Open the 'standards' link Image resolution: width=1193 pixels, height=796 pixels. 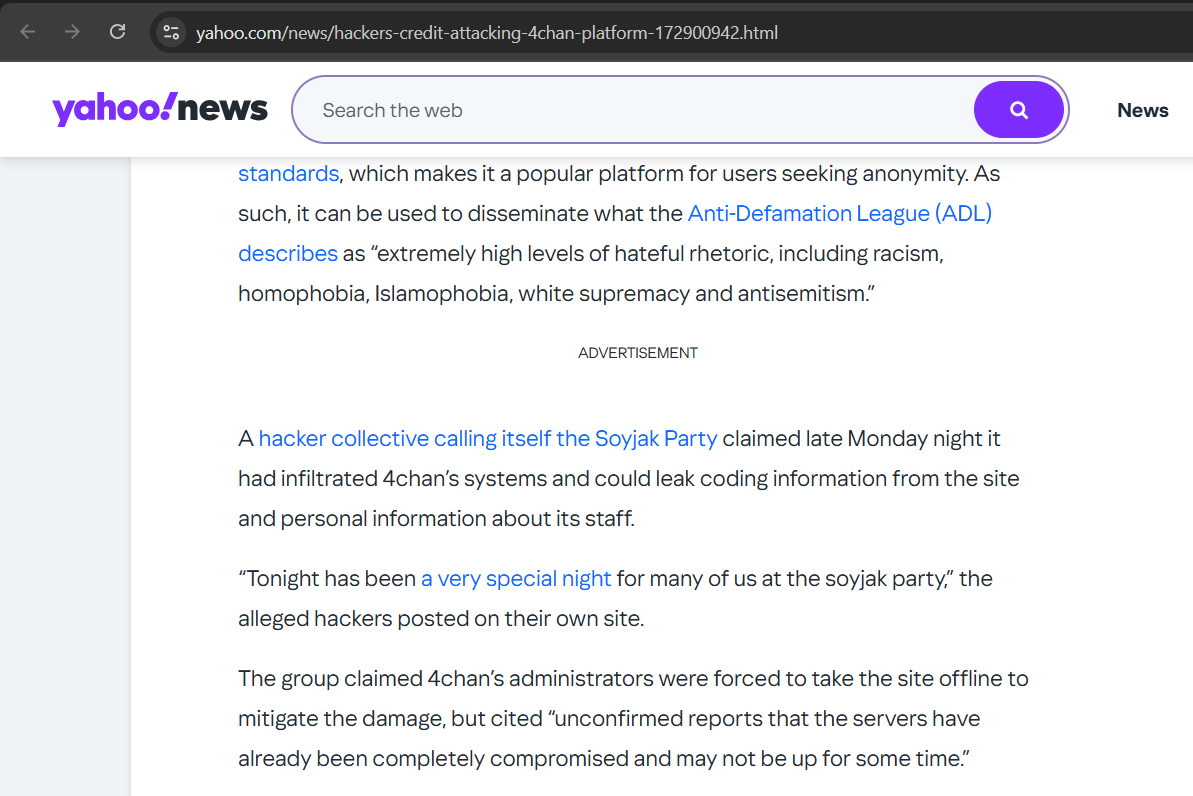[x=288, y=173]
